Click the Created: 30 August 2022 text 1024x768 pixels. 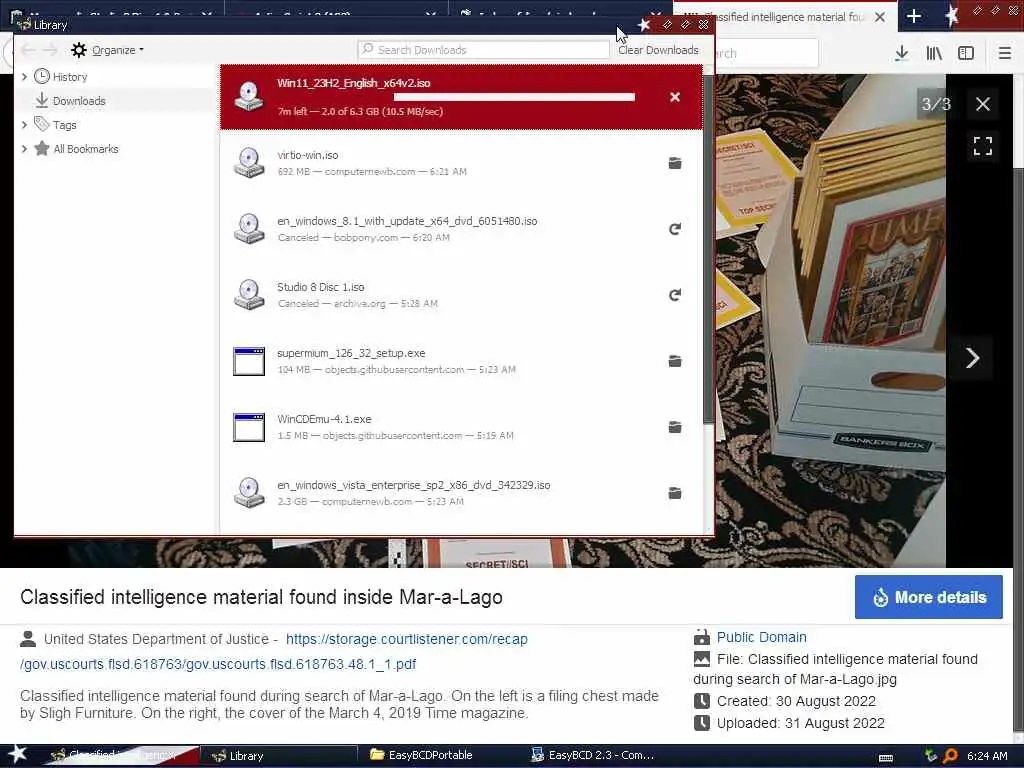[796, 701]
